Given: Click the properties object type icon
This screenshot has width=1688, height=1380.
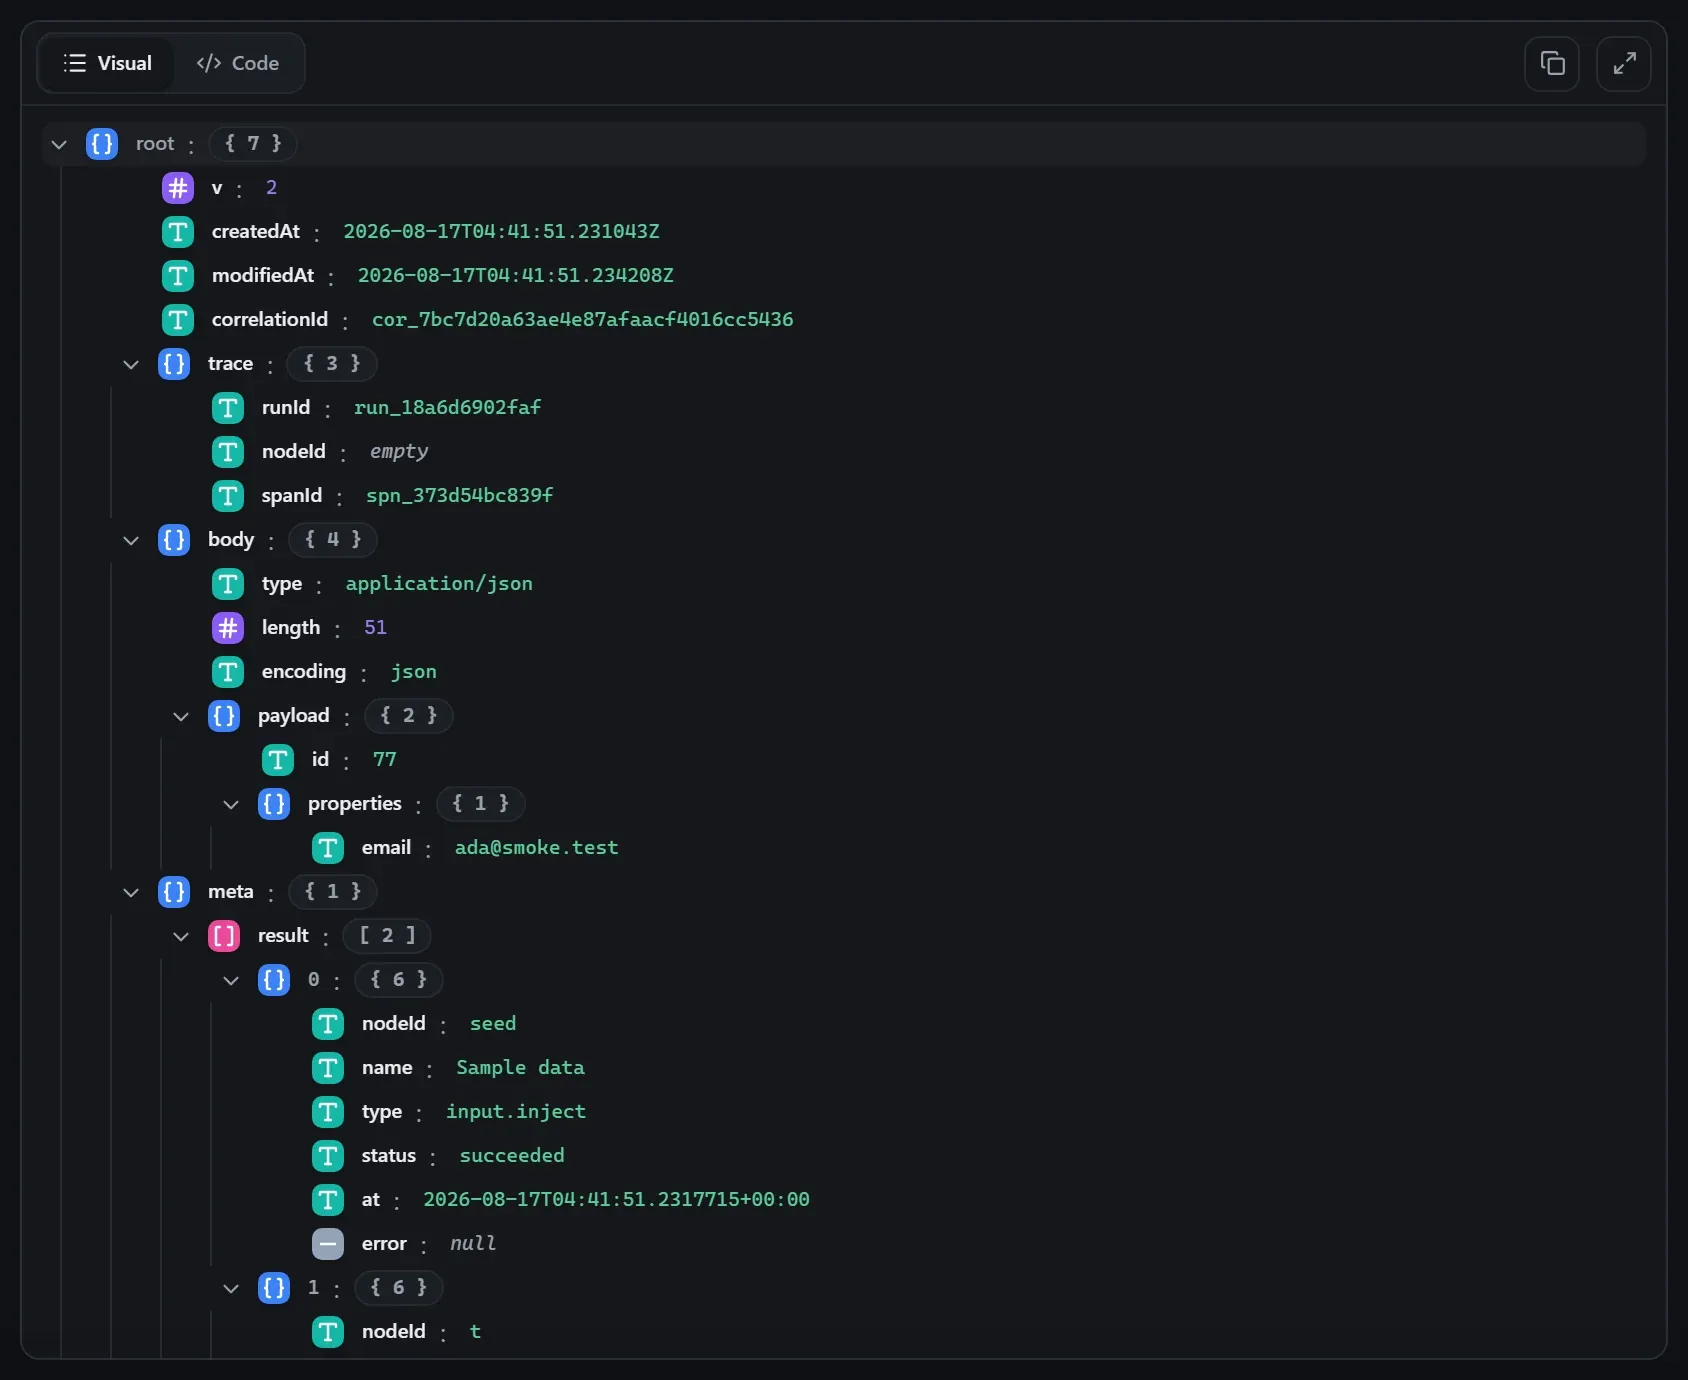Looking at the screenshot, I should point(274,804).
